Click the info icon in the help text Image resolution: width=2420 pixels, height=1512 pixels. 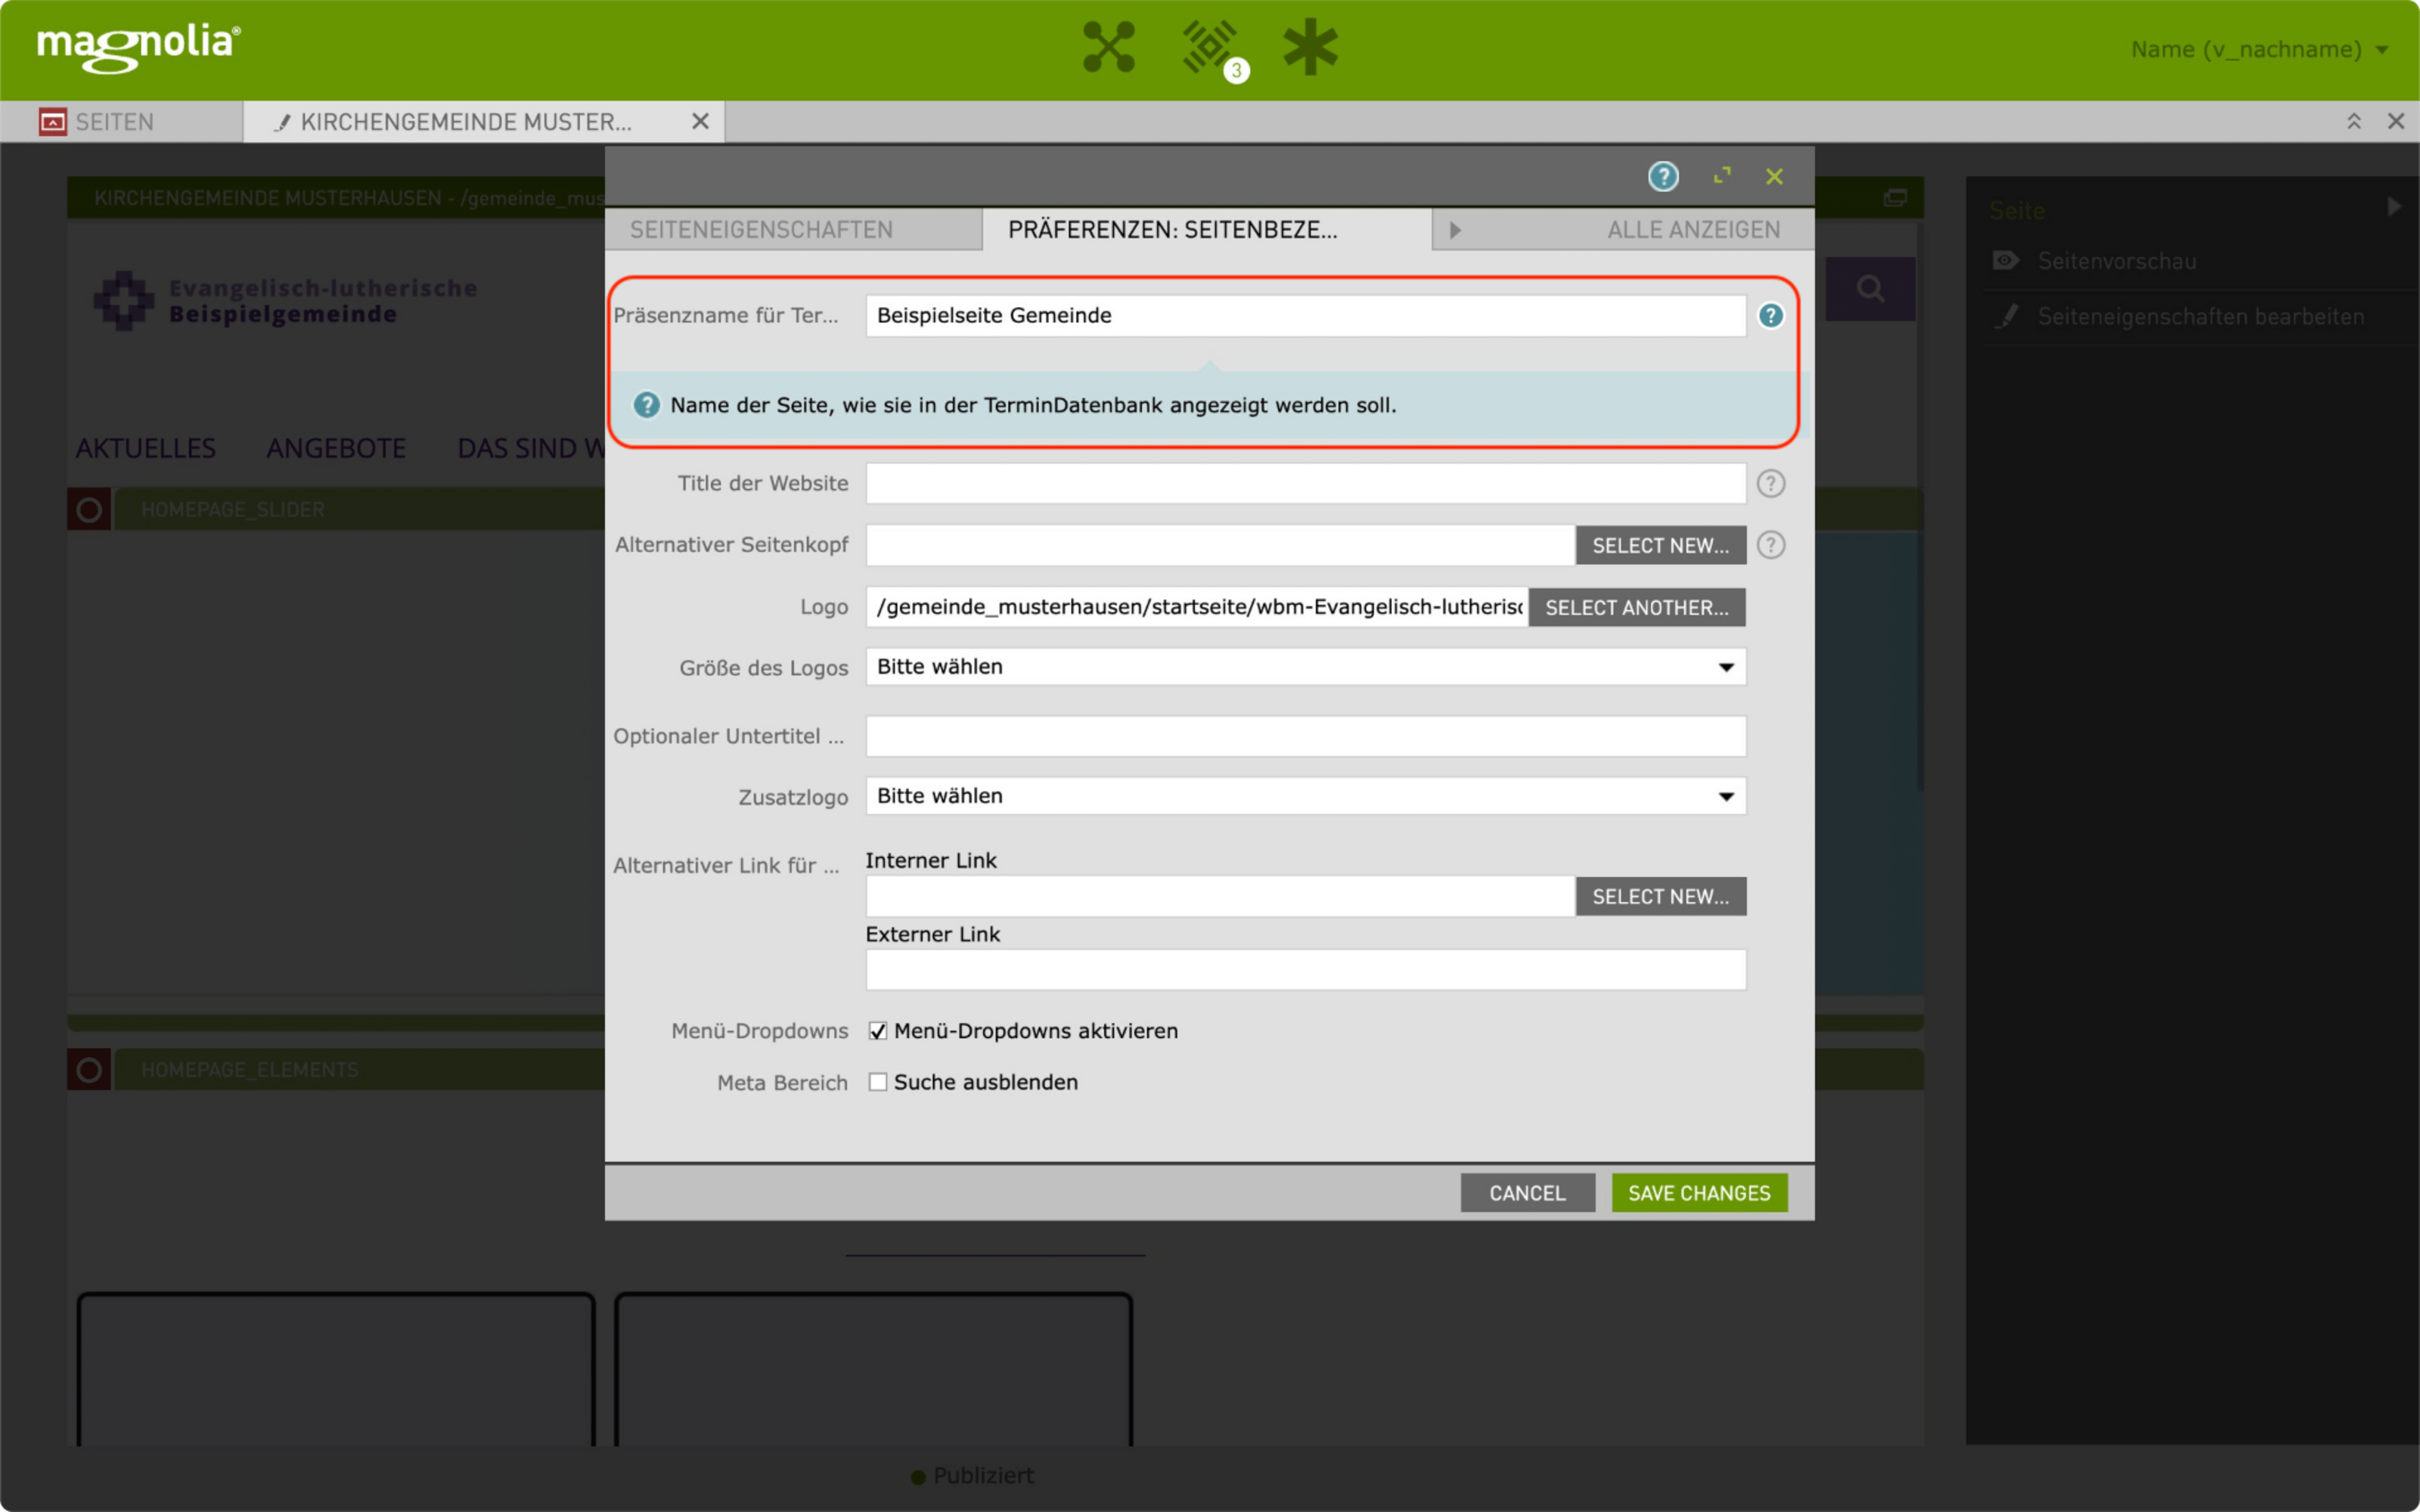[647, 405]
